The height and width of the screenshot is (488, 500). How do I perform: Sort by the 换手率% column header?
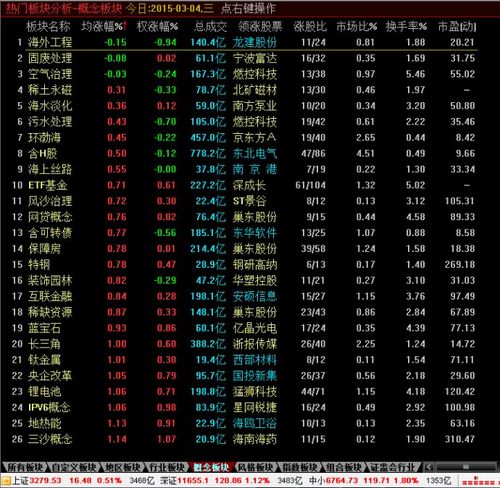(x=406, y=26)
